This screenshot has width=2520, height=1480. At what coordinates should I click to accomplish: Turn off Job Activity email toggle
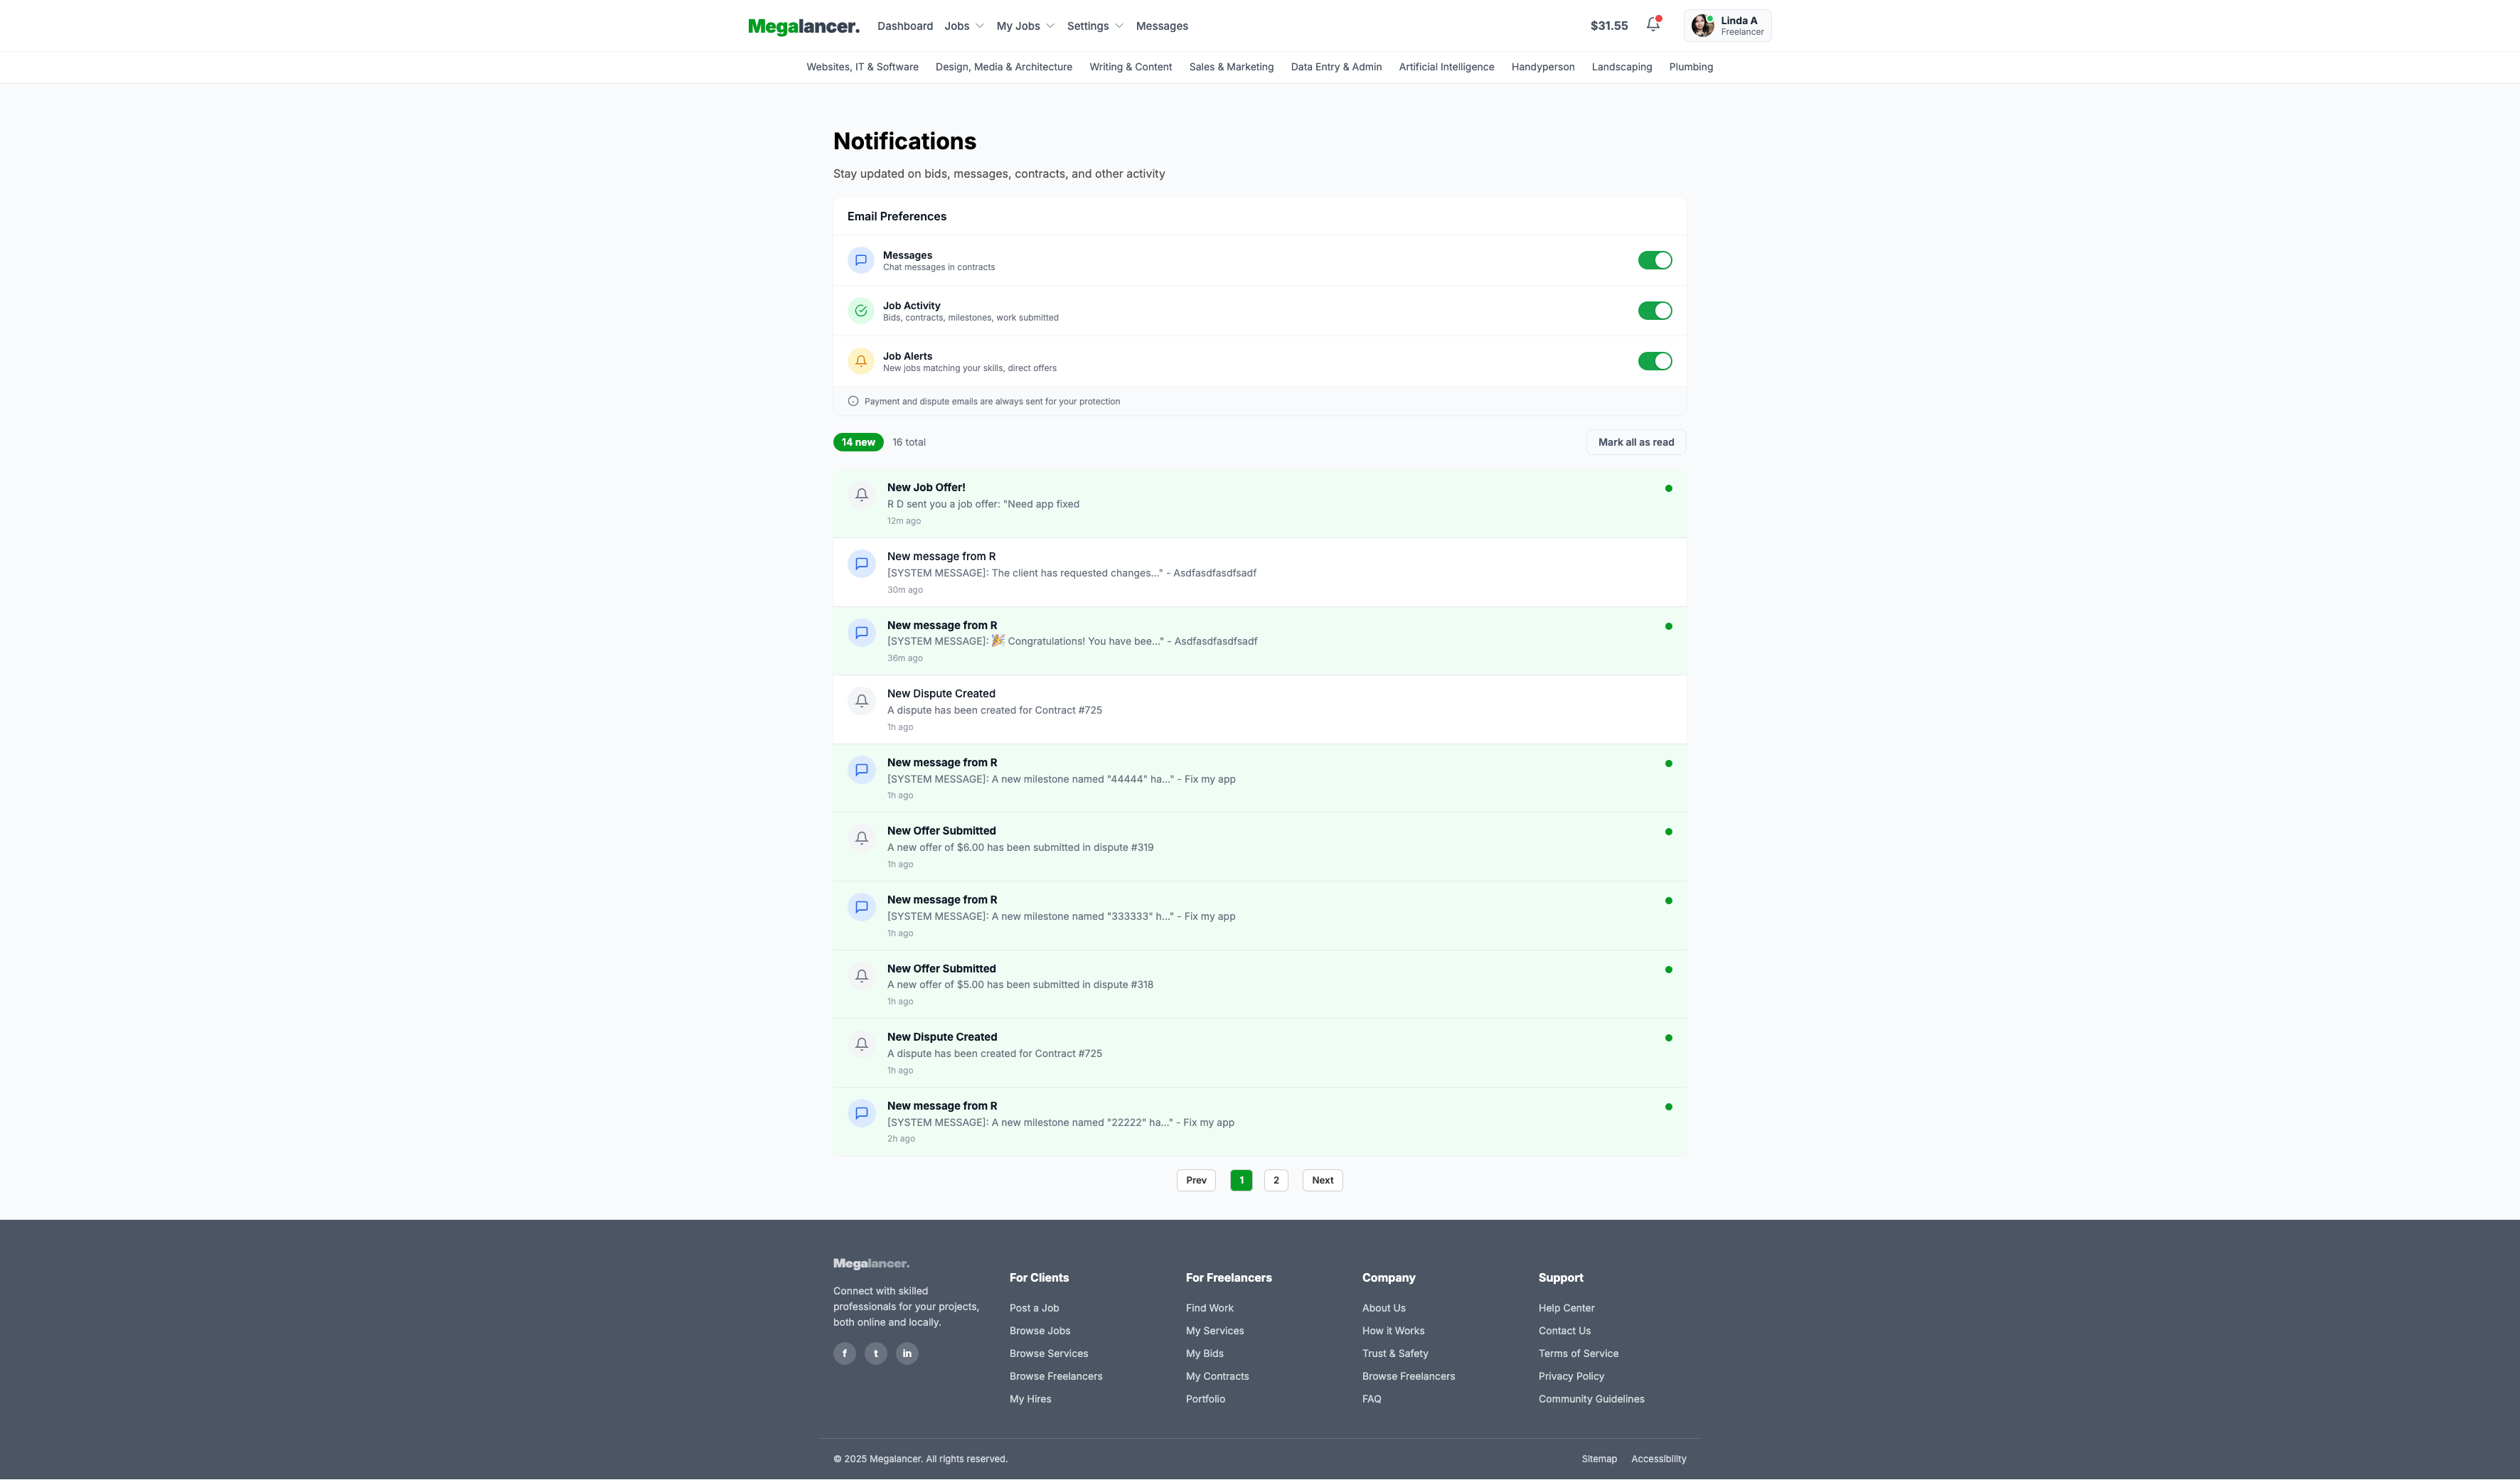coord(1654,311)
